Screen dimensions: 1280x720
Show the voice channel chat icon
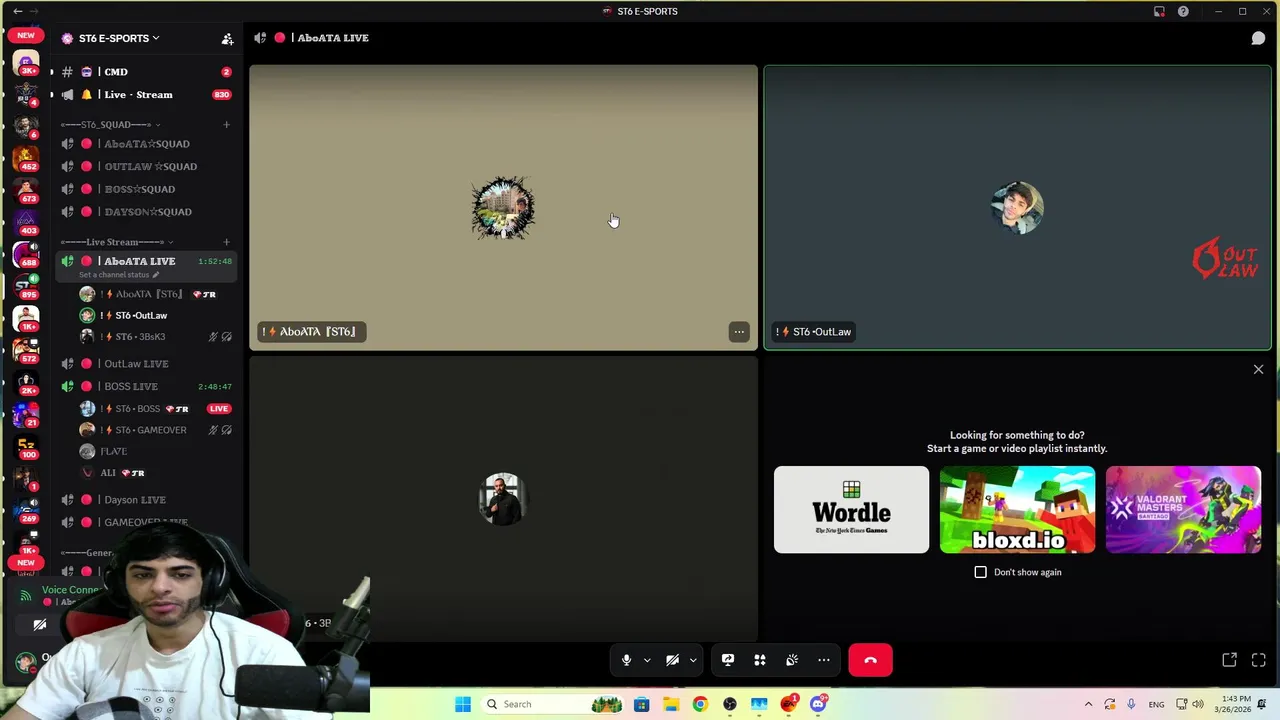point(1258,38)
